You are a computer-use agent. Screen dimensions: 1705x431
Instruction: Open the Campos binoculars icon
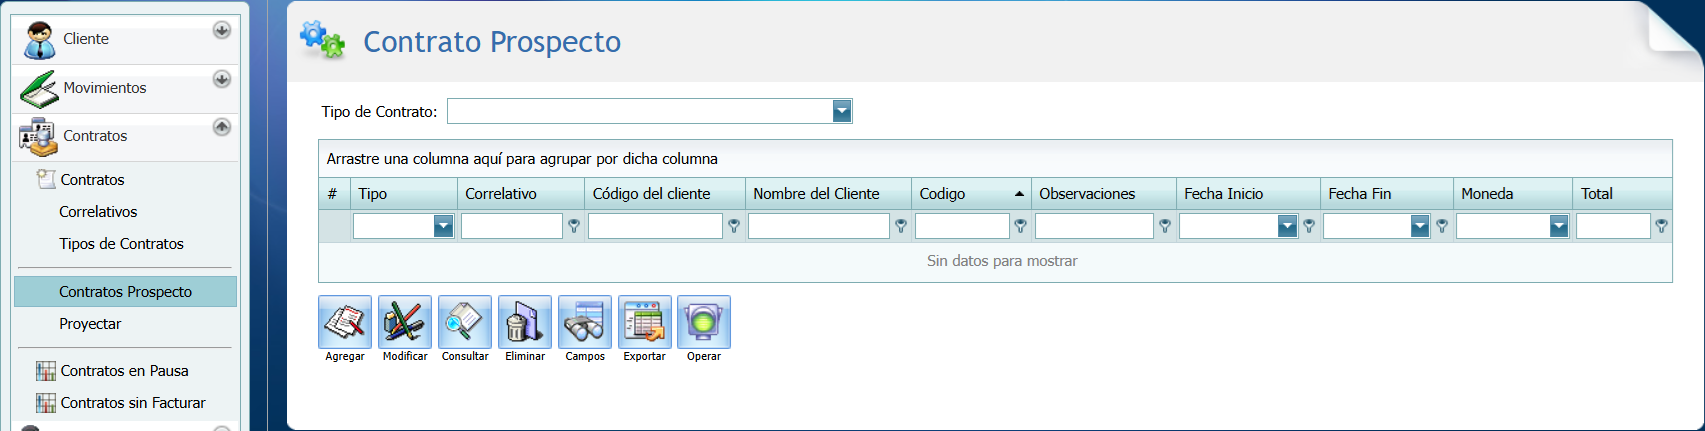tap(585, 322)
